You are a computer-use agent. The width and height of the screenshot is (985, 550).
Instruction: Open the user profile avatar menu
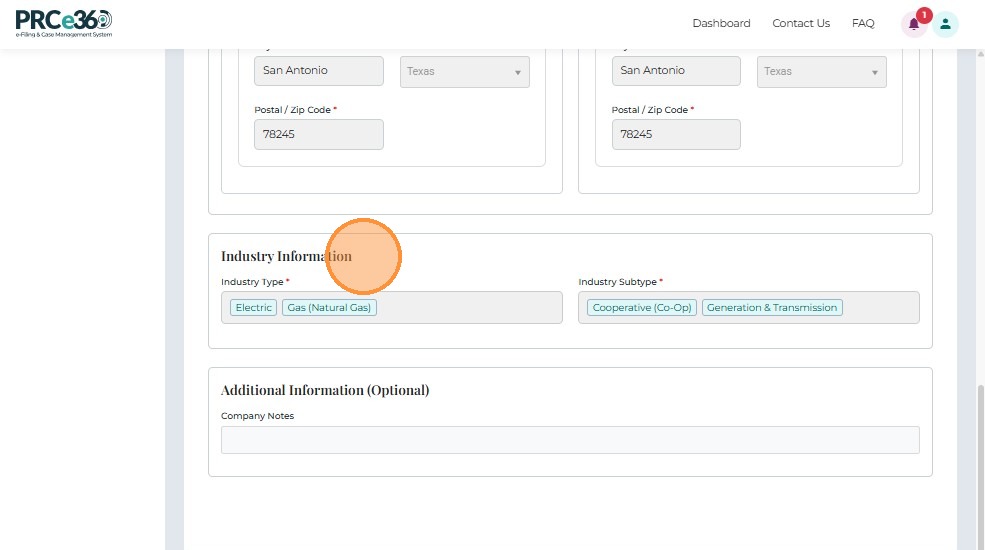[x=946, y=24]
